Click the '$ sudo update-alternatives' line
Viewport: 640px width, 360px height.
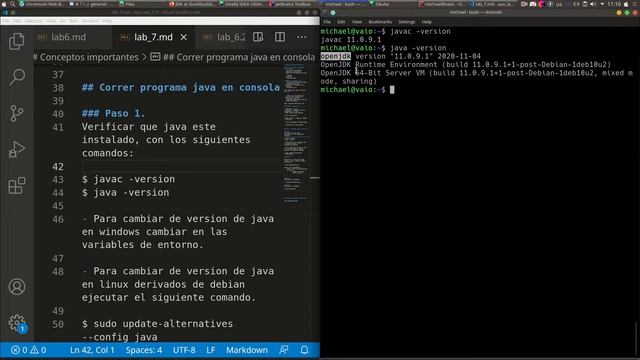coord(157,324)
